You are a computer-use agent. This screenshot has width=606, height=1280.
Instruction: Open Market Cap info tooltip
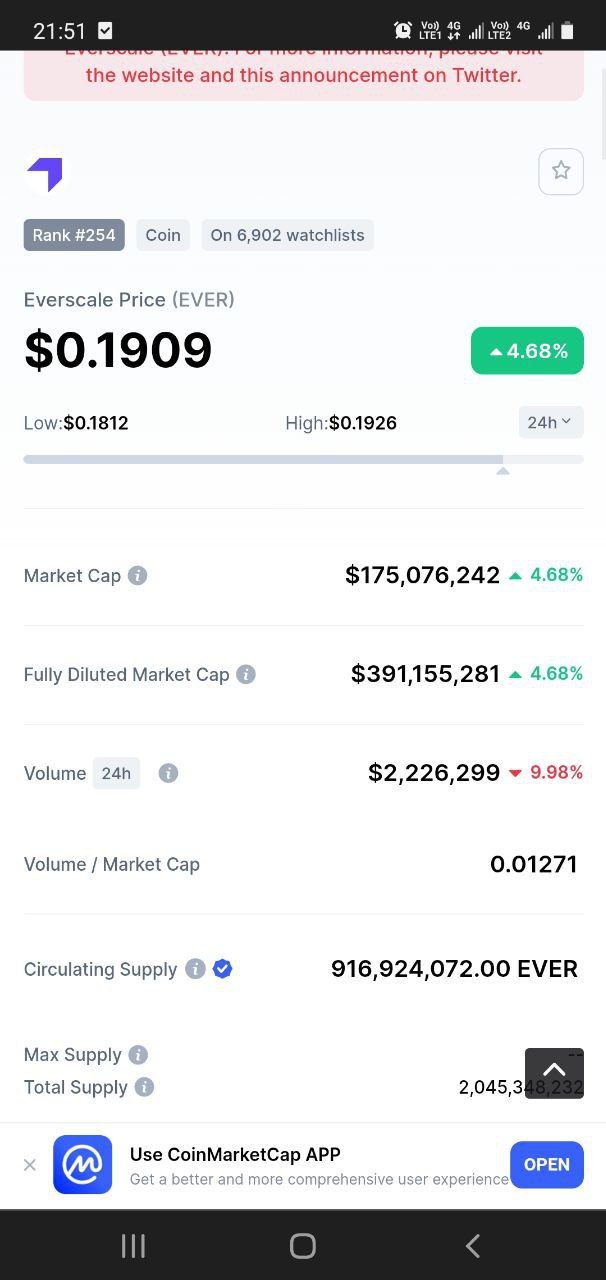[x=138, y=576]
